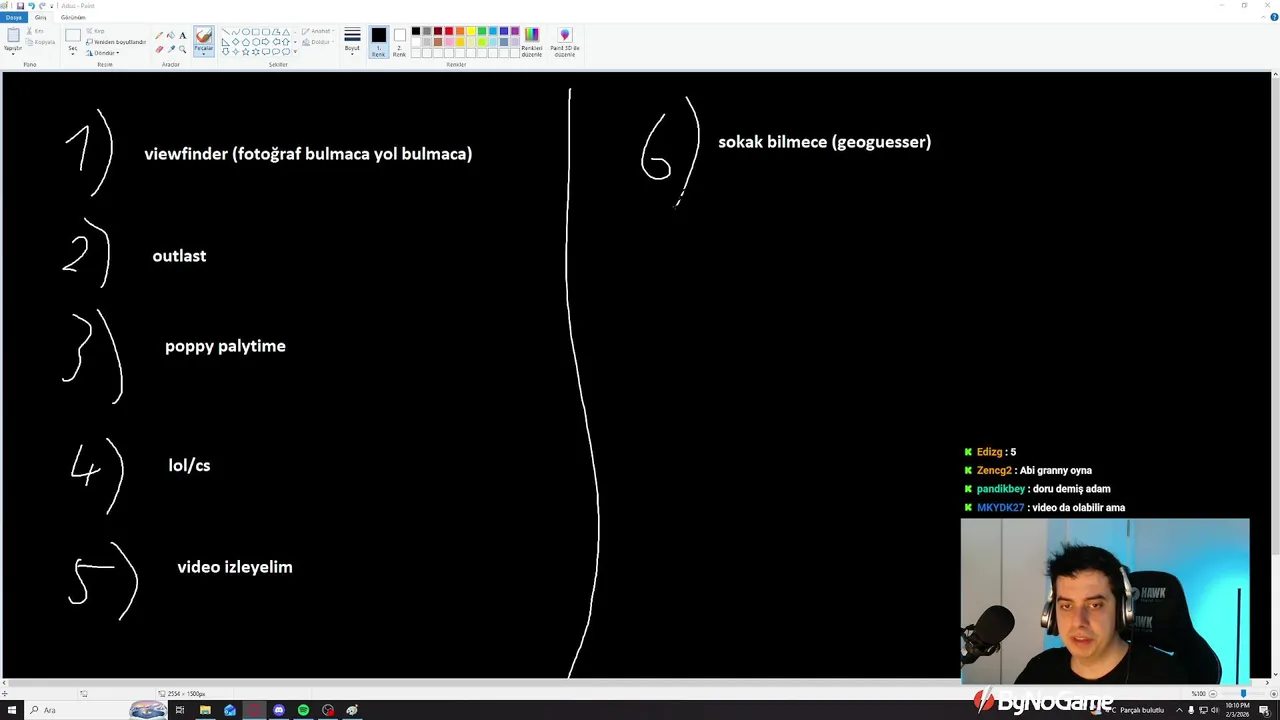Image resolution: width=1280 pixels, height=720 pixels.
Task: Select the Magnifier tool
Action: click(182, 49)
